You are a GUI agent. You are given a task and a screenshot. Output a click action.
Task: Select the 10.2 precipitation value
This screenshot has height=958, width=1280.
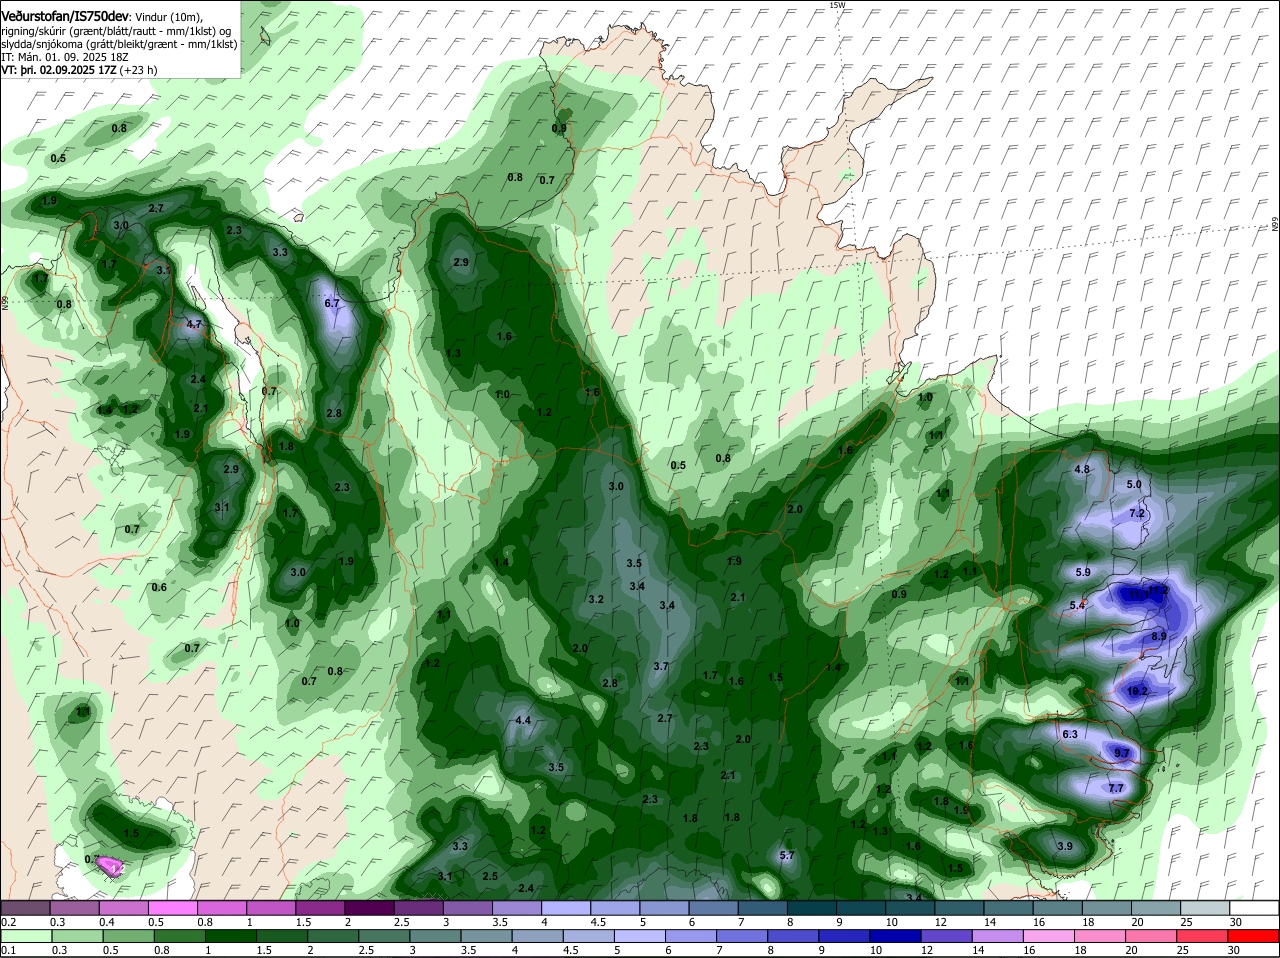point(1137,691)
